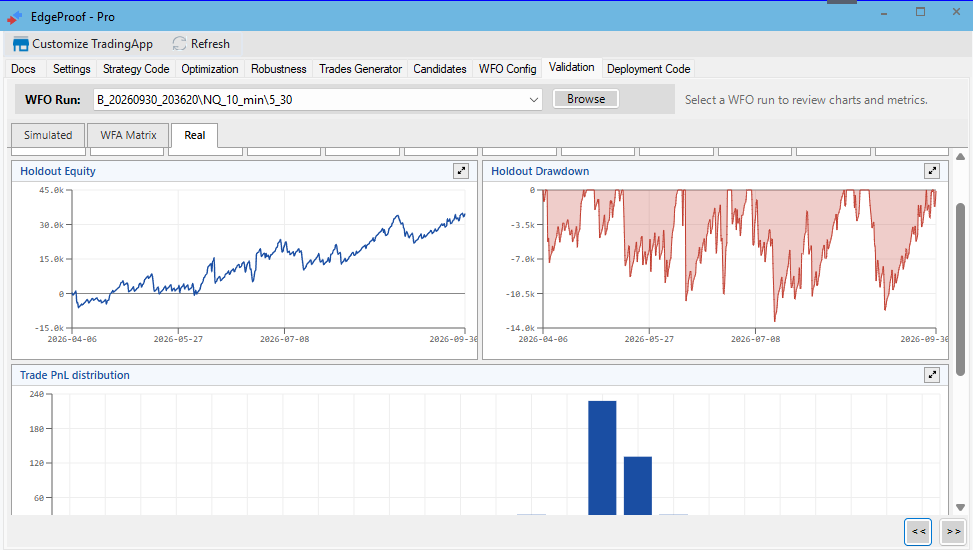Select the Validation tab
The width and height of the screenshot is (973, 550).
click(572, 67)
